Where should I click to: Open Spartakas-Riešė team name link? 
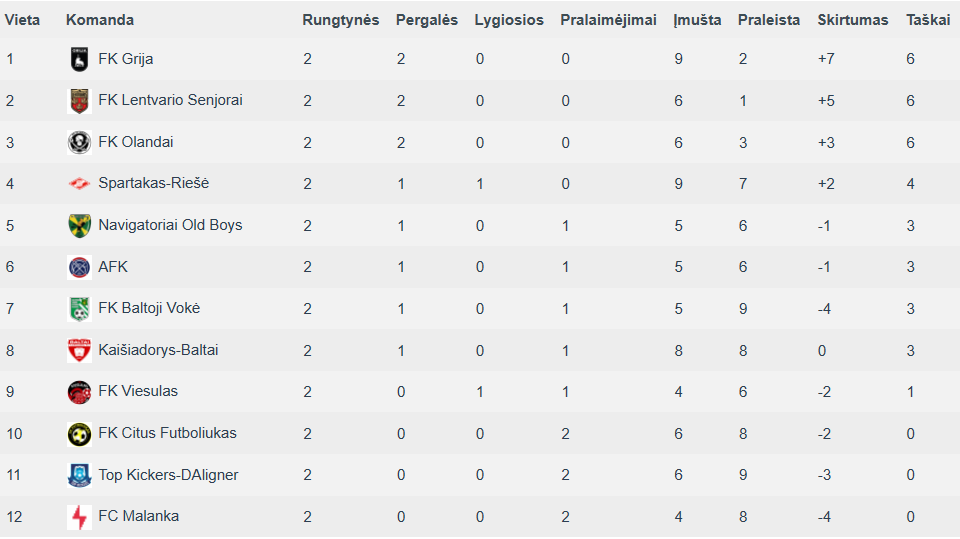(154, 183)
